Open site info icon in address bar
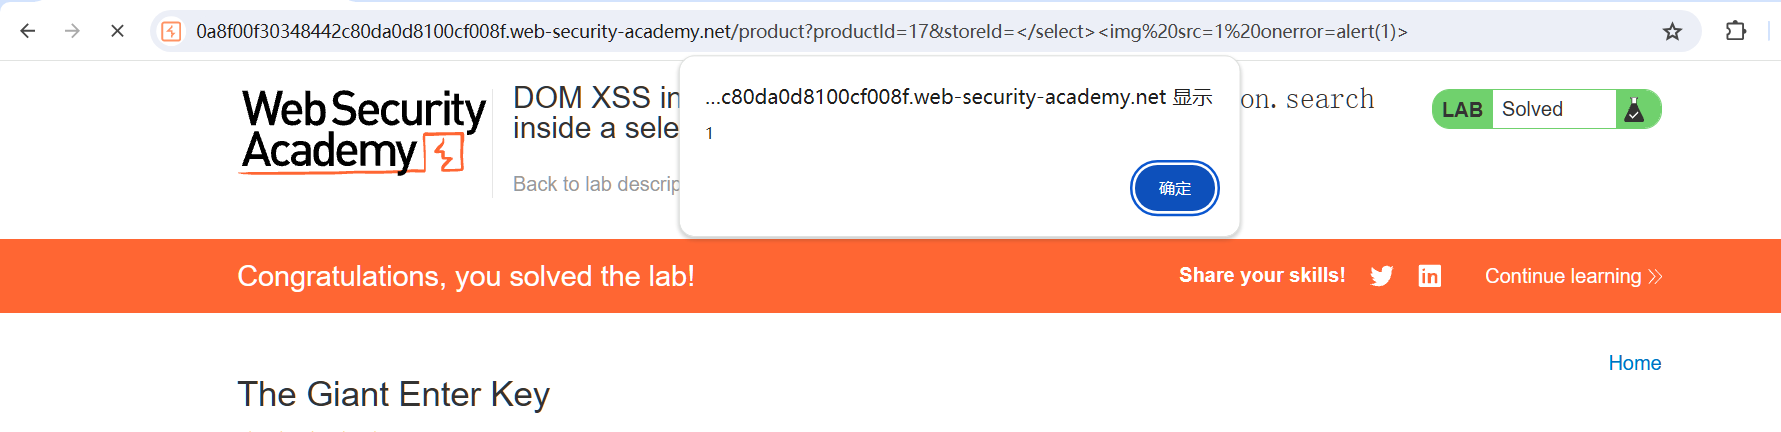 (x=172, y=31)
